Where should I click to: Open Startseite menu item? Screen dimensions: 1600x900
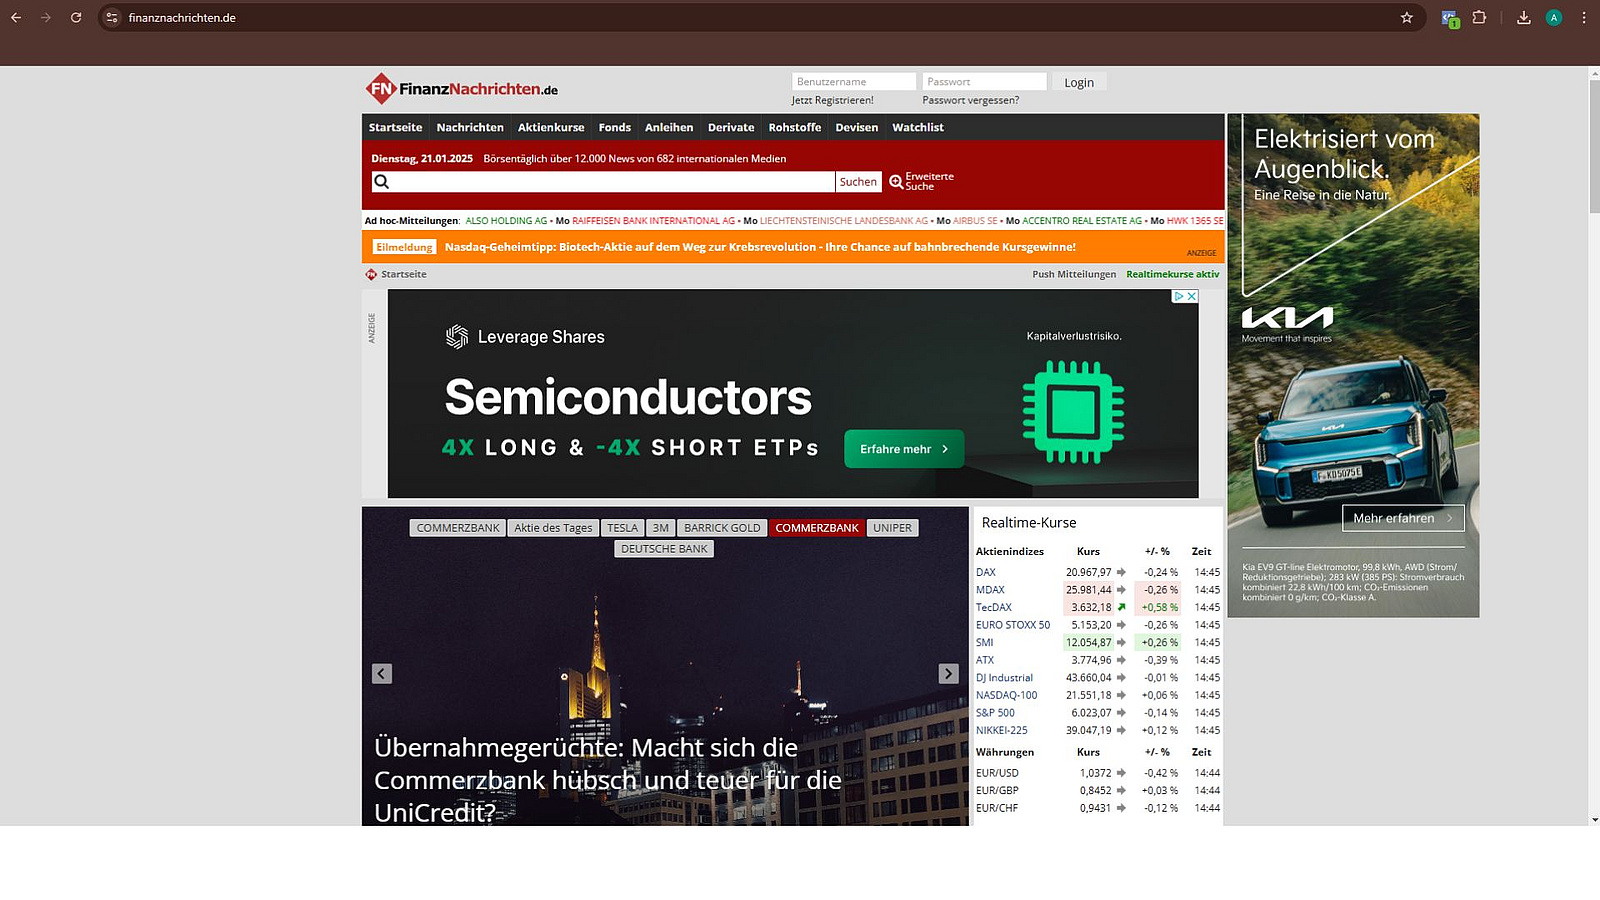[395, 127]
